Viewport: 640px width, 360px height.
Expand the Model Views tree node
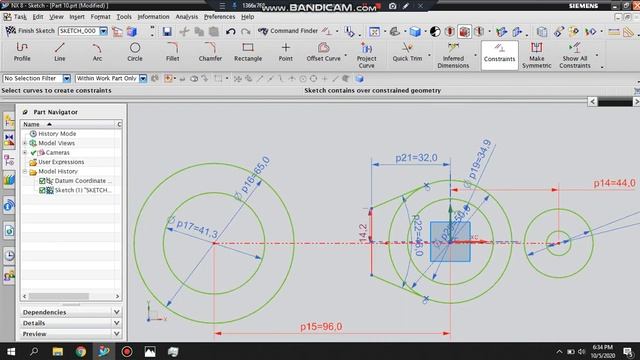click(x=25, y=143)
